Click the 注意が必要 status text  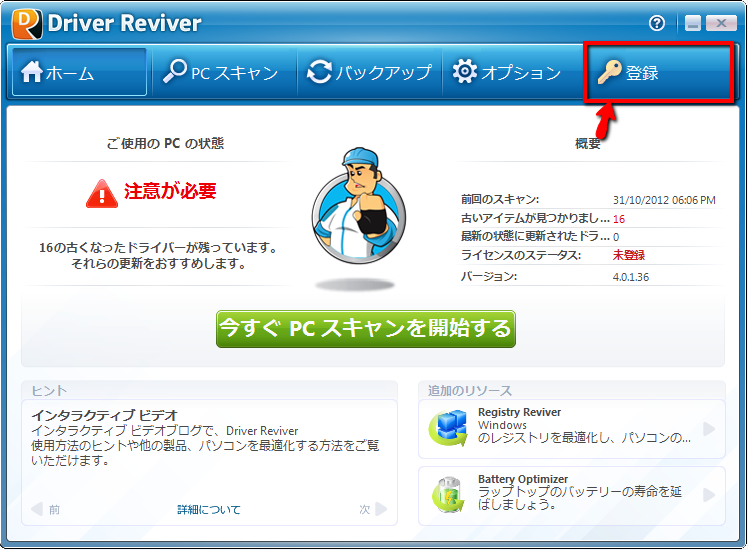[x=170, y=191]
